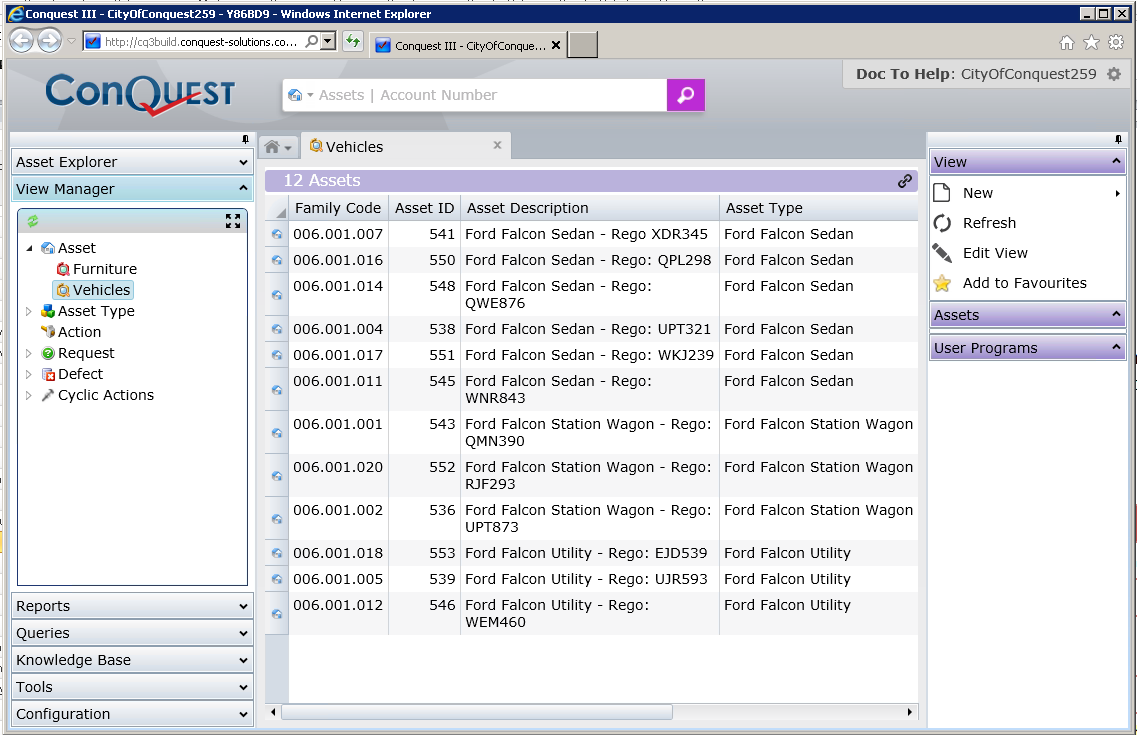Sort by the Asset Type column header

tap(819, 208)
